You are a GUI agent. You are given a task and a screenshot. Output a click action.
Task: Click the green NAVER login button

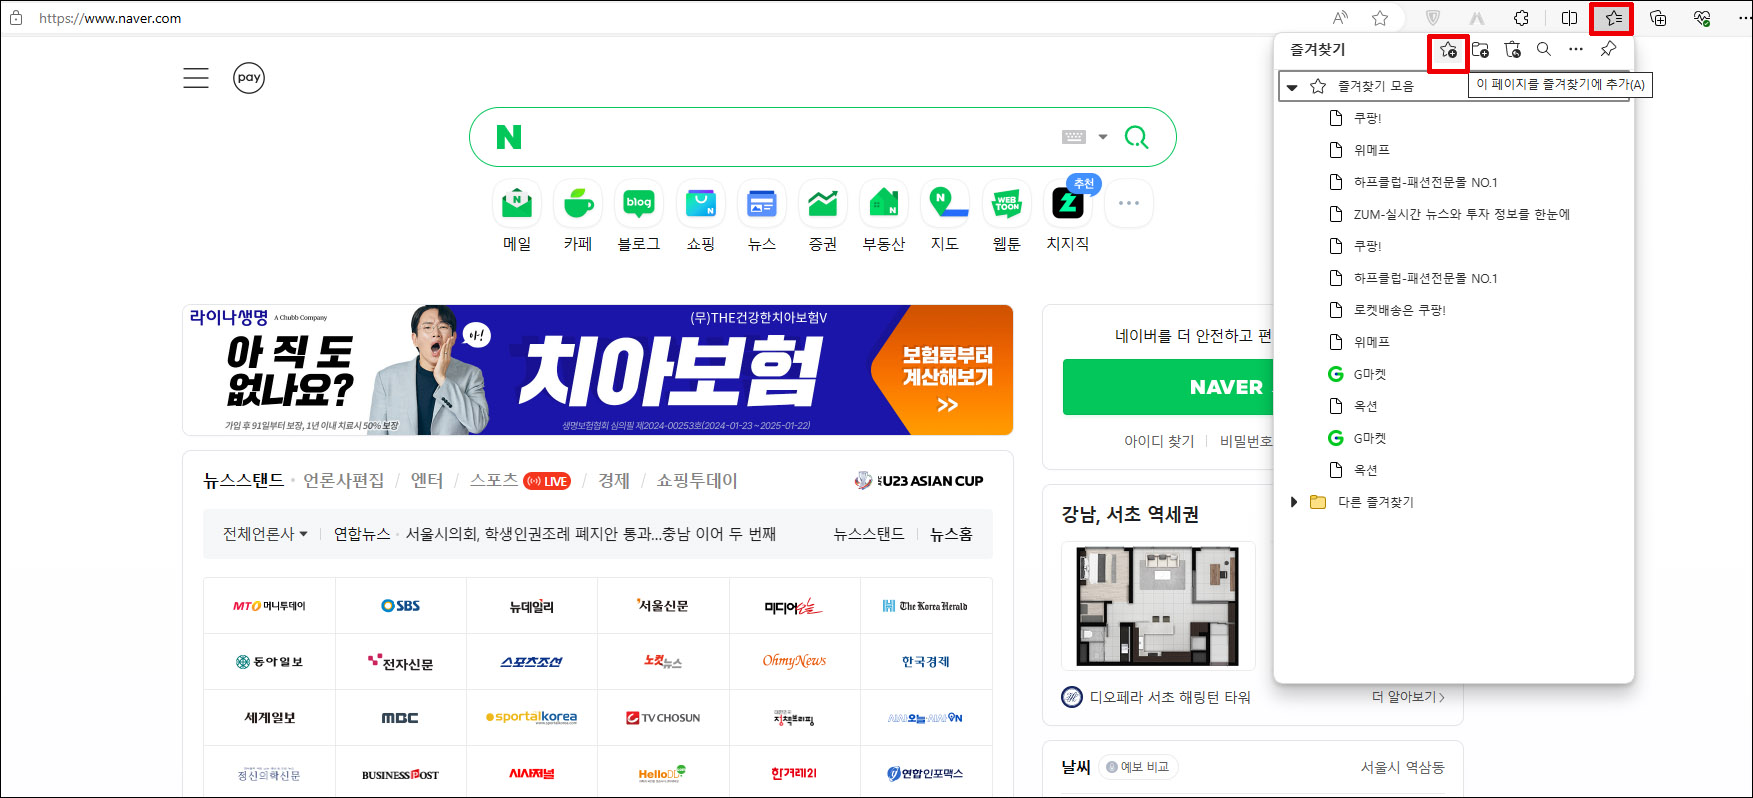[x=1168, y=387]
